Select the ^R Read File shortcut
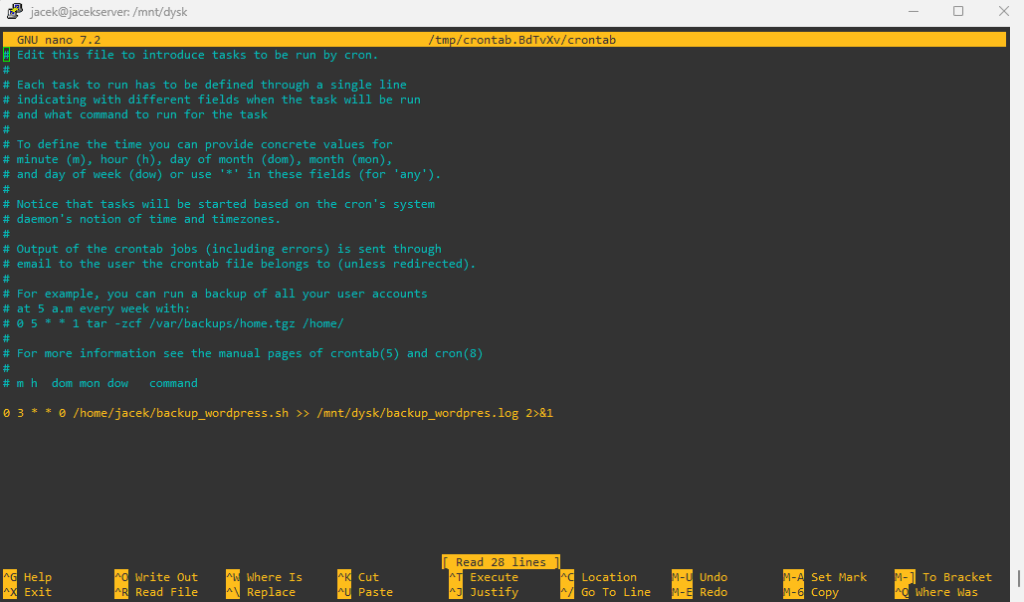1024x602 pixels. coord(156,592)
